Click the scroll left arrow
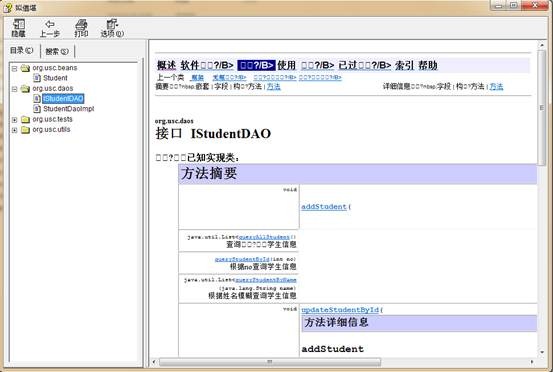The image size is (553, 372). tap(153, 362)
